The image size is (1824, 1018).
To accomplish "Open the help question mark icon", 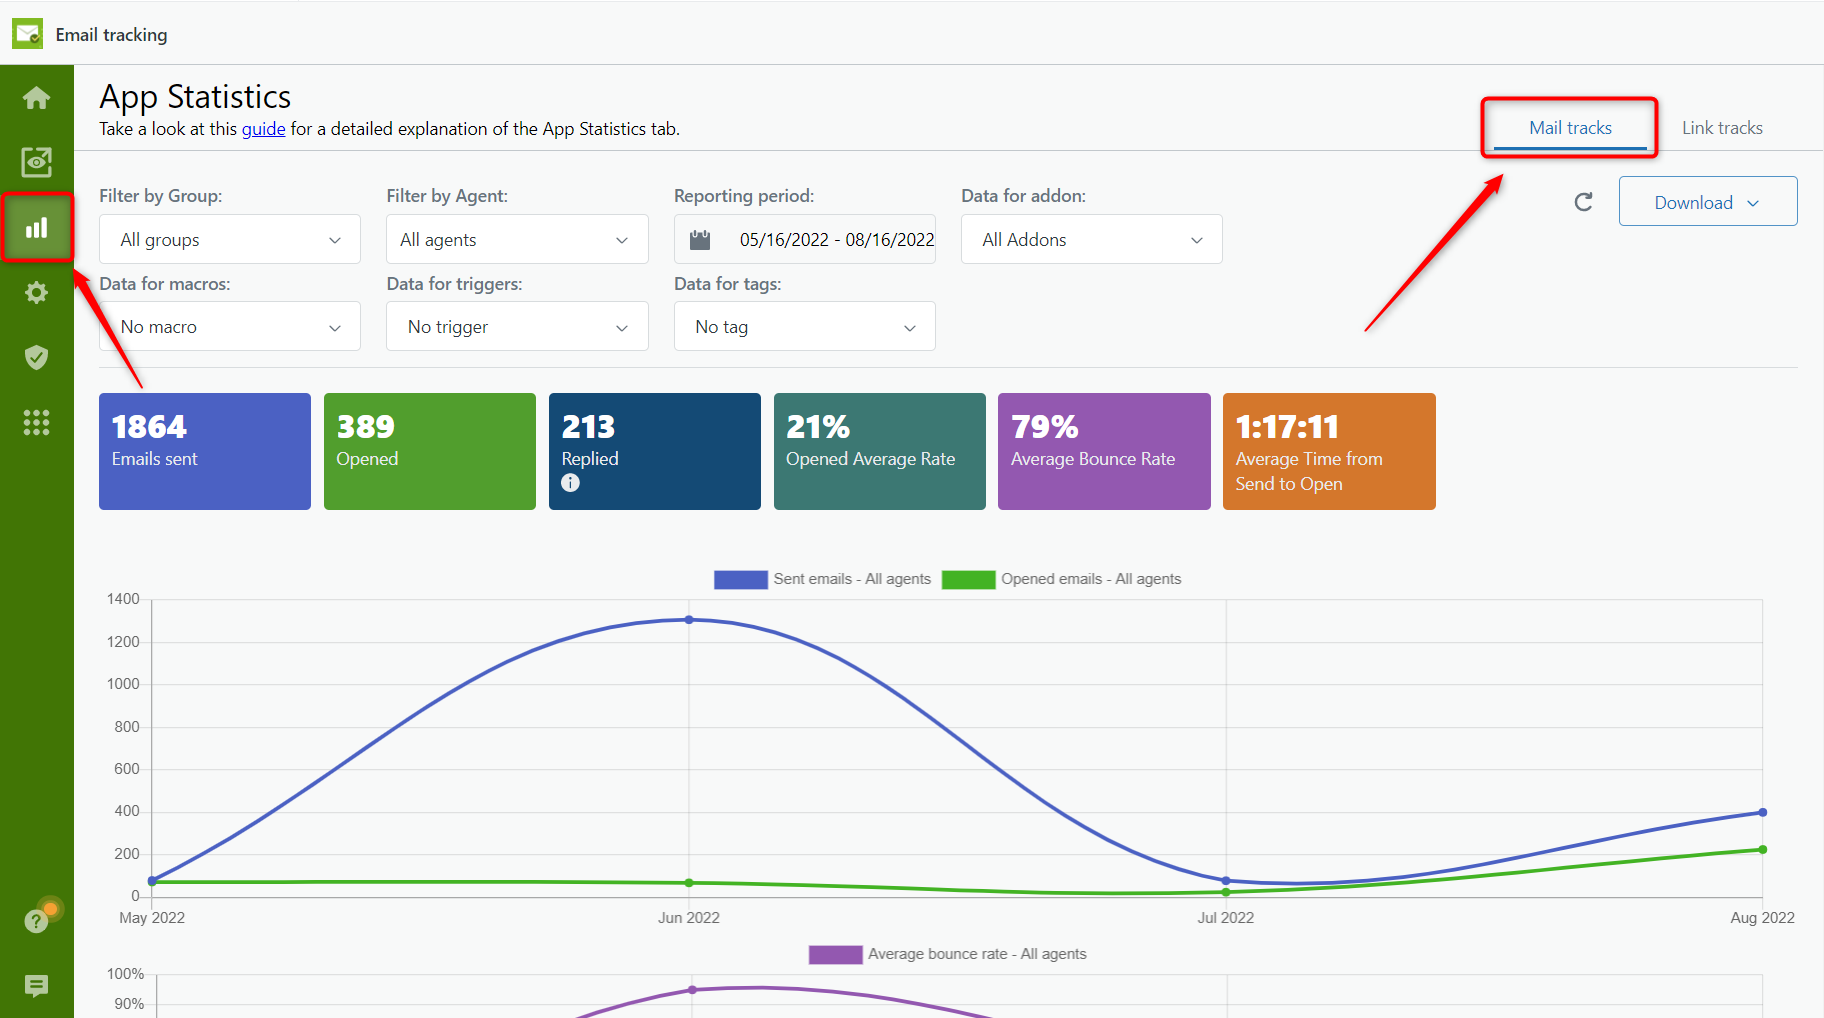I will (36, 920).
